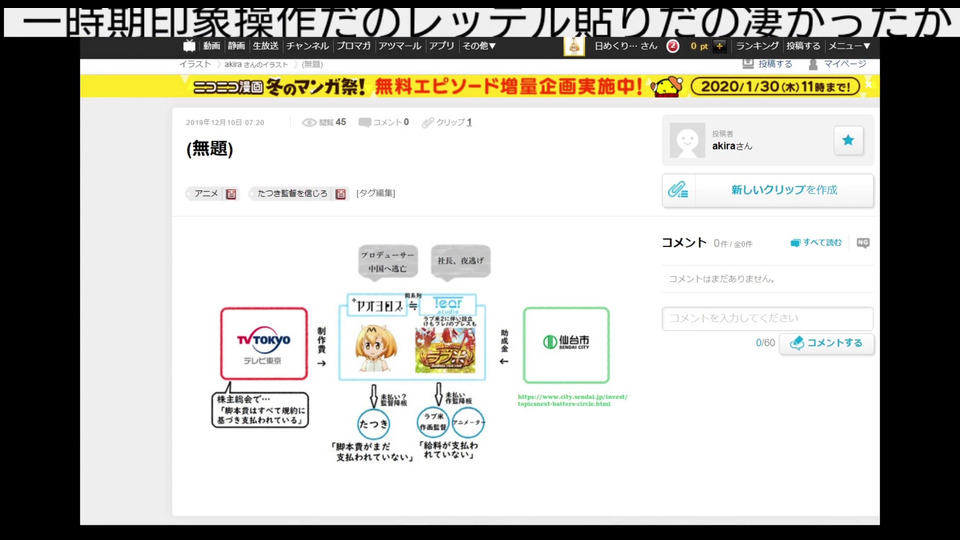
Task: Open the 動画 menu item
Action: [211, 46]
